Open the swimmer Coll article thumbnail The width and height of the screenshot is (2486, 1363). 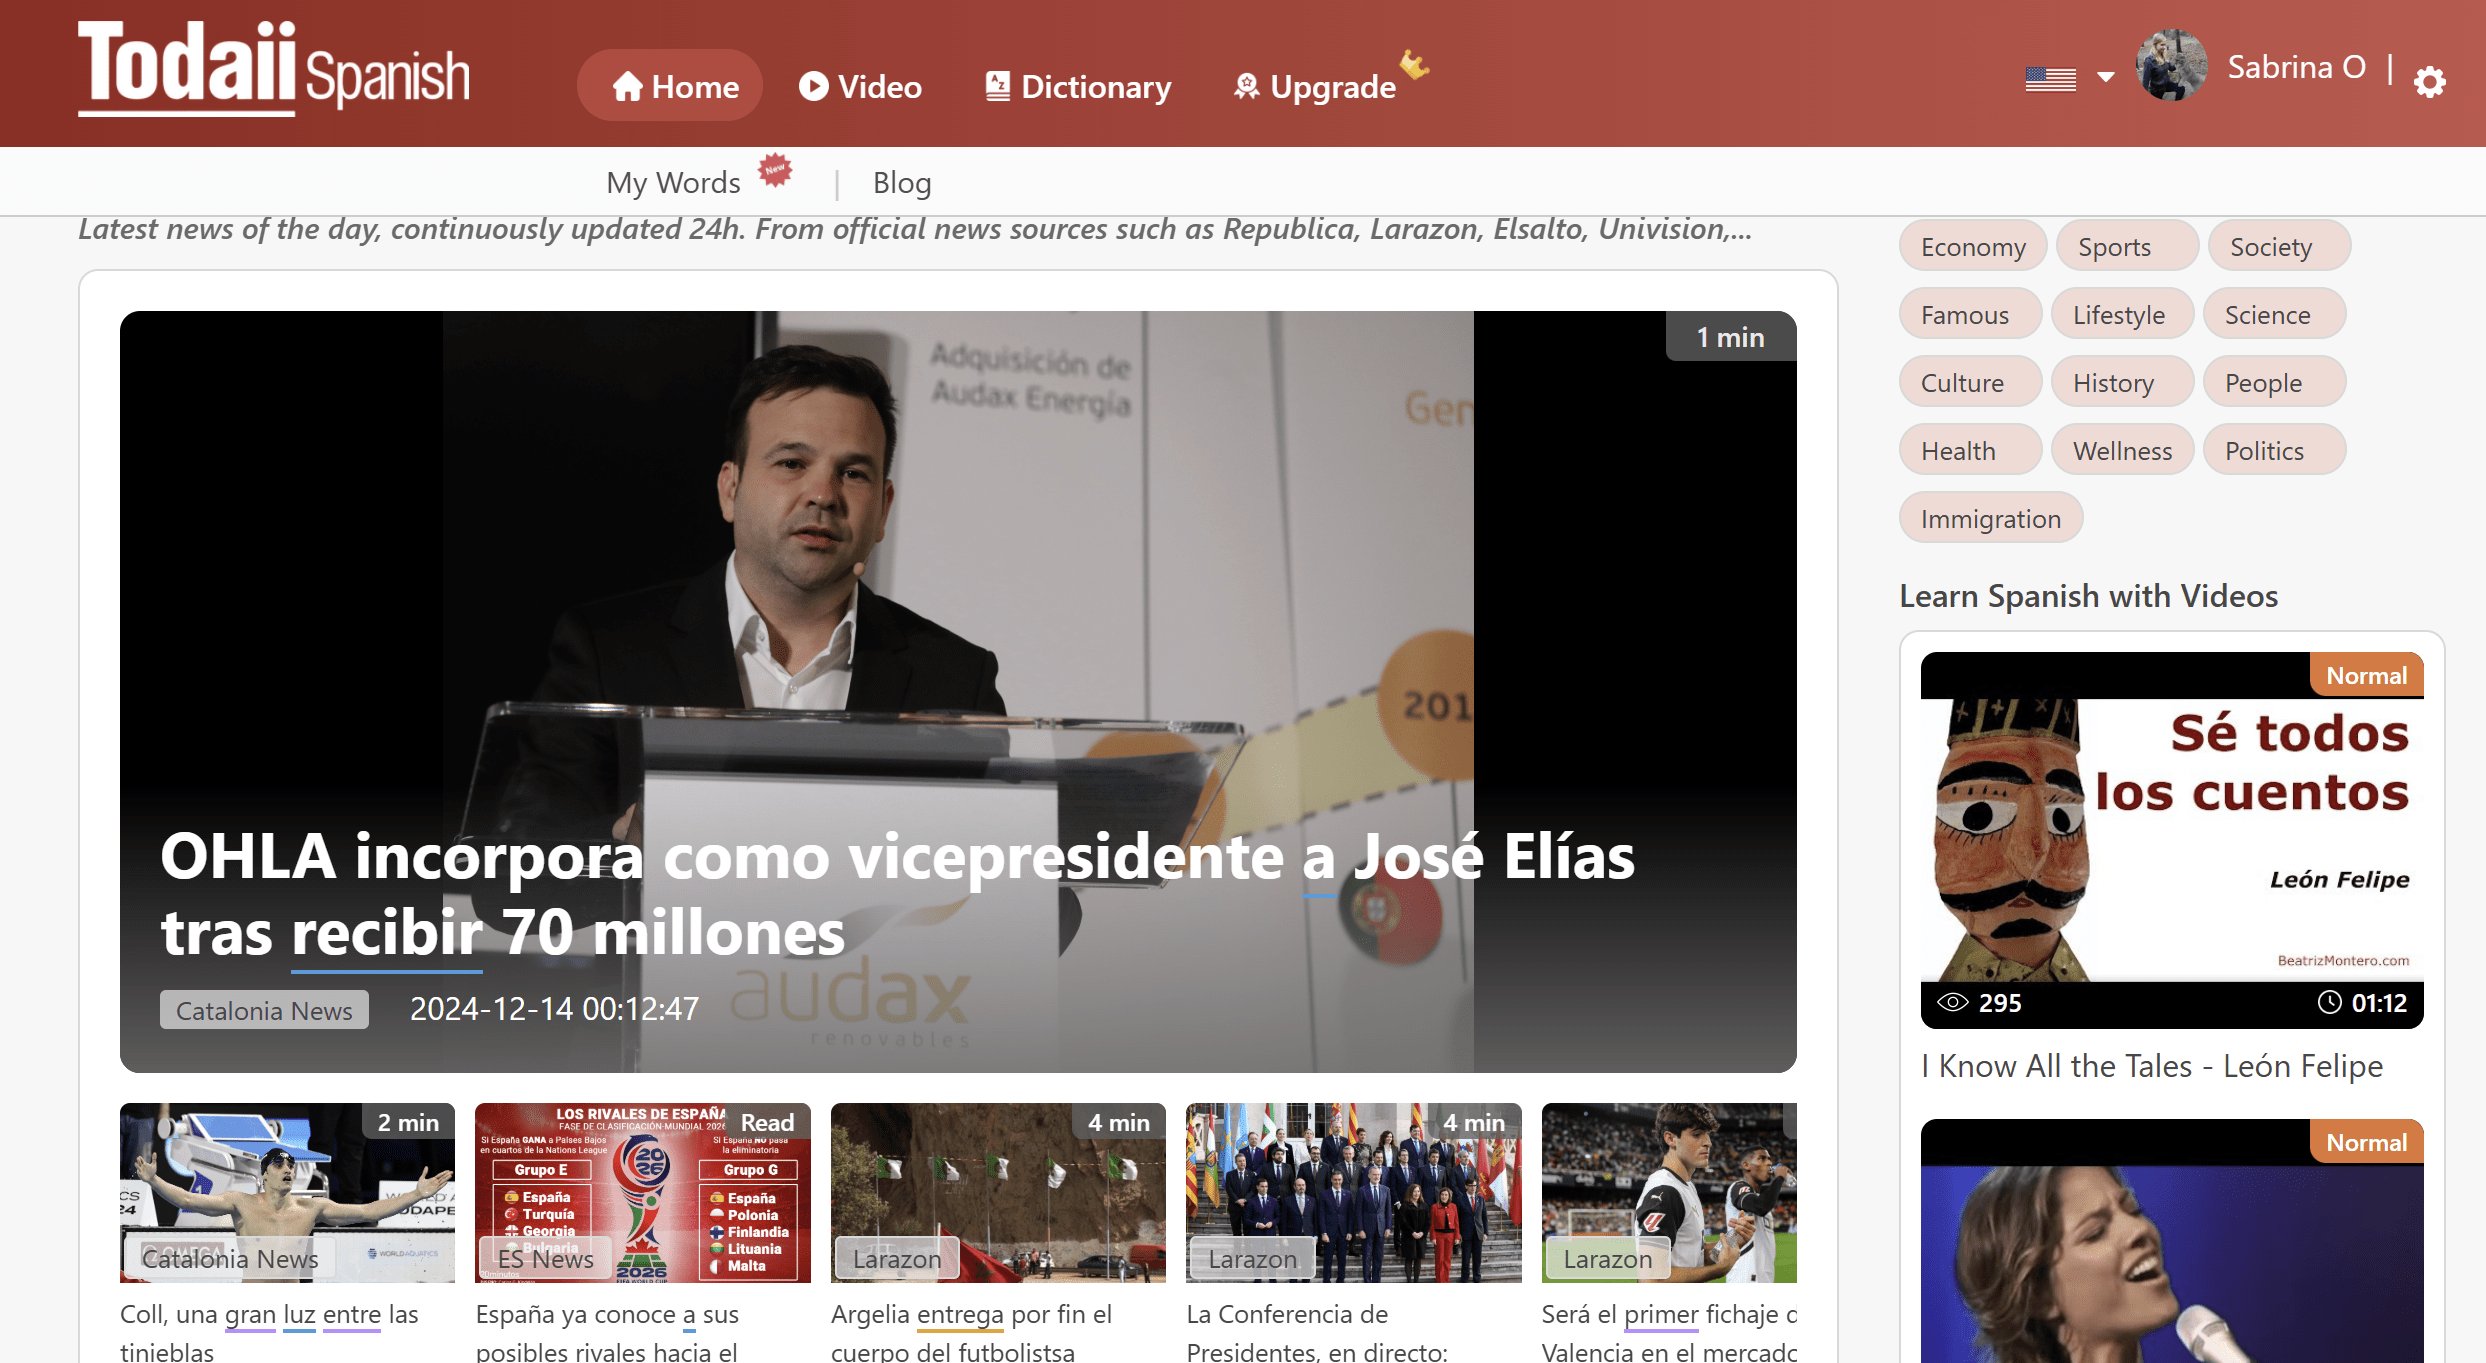pyautogui.click(x=287, y=1192)
